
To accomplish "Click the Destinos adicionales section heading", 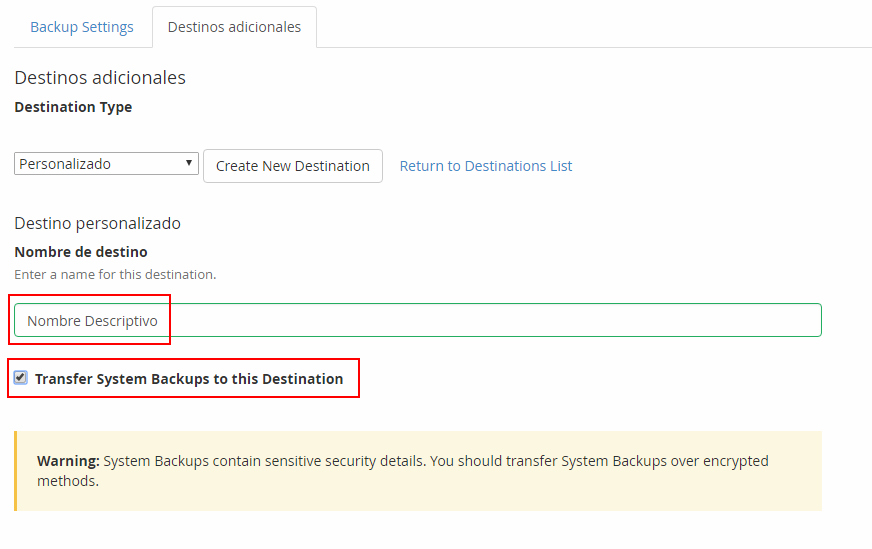I will tap(100, 77).
